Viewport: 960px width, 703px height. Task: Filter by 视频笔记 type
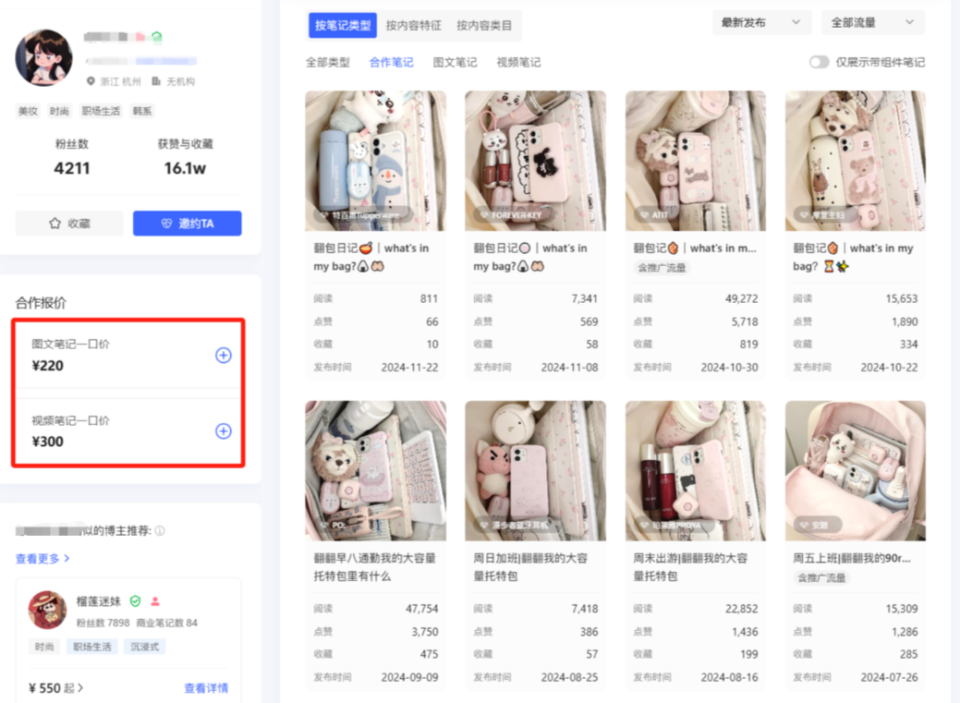[x=518, y=62]
